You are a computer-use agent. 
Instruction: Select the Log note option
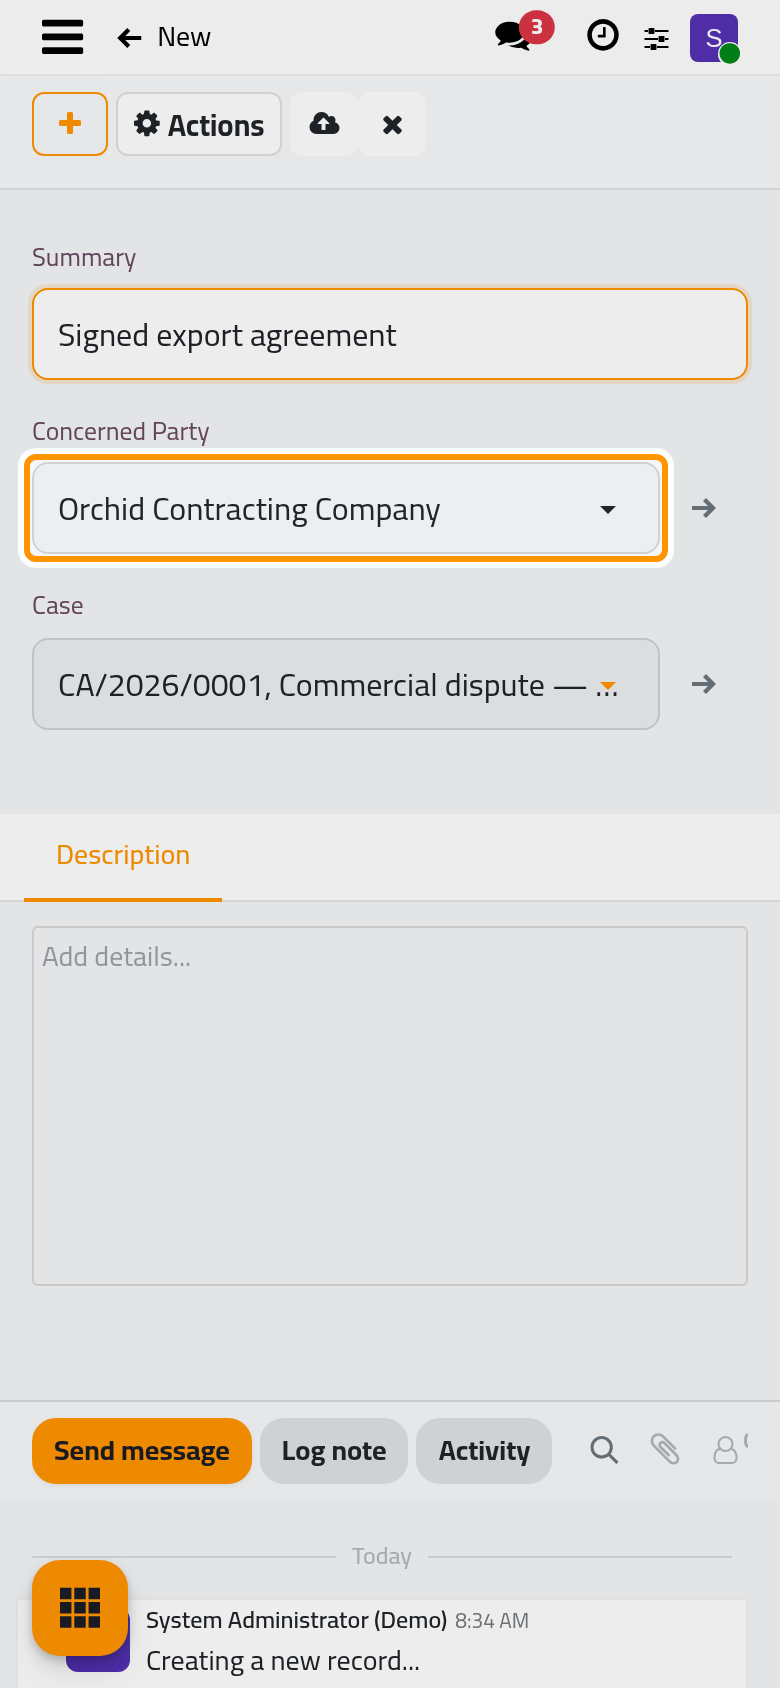pos(334,1451)
